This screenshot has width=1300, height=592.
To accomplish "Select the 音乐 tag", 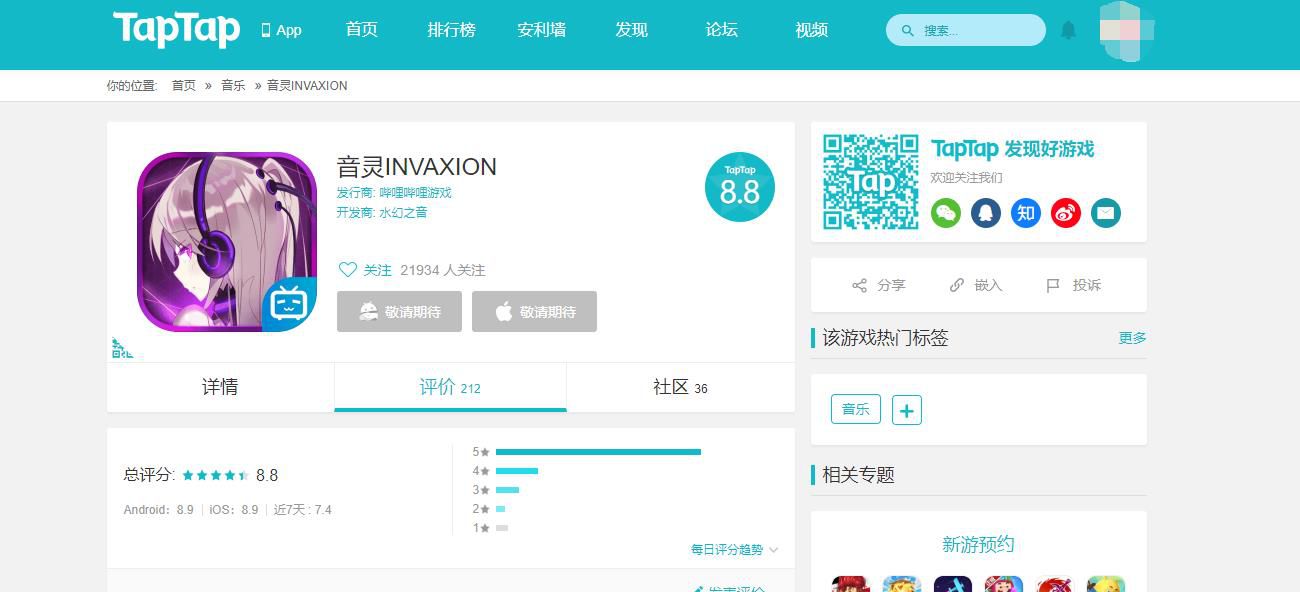I will click(856, 409).
